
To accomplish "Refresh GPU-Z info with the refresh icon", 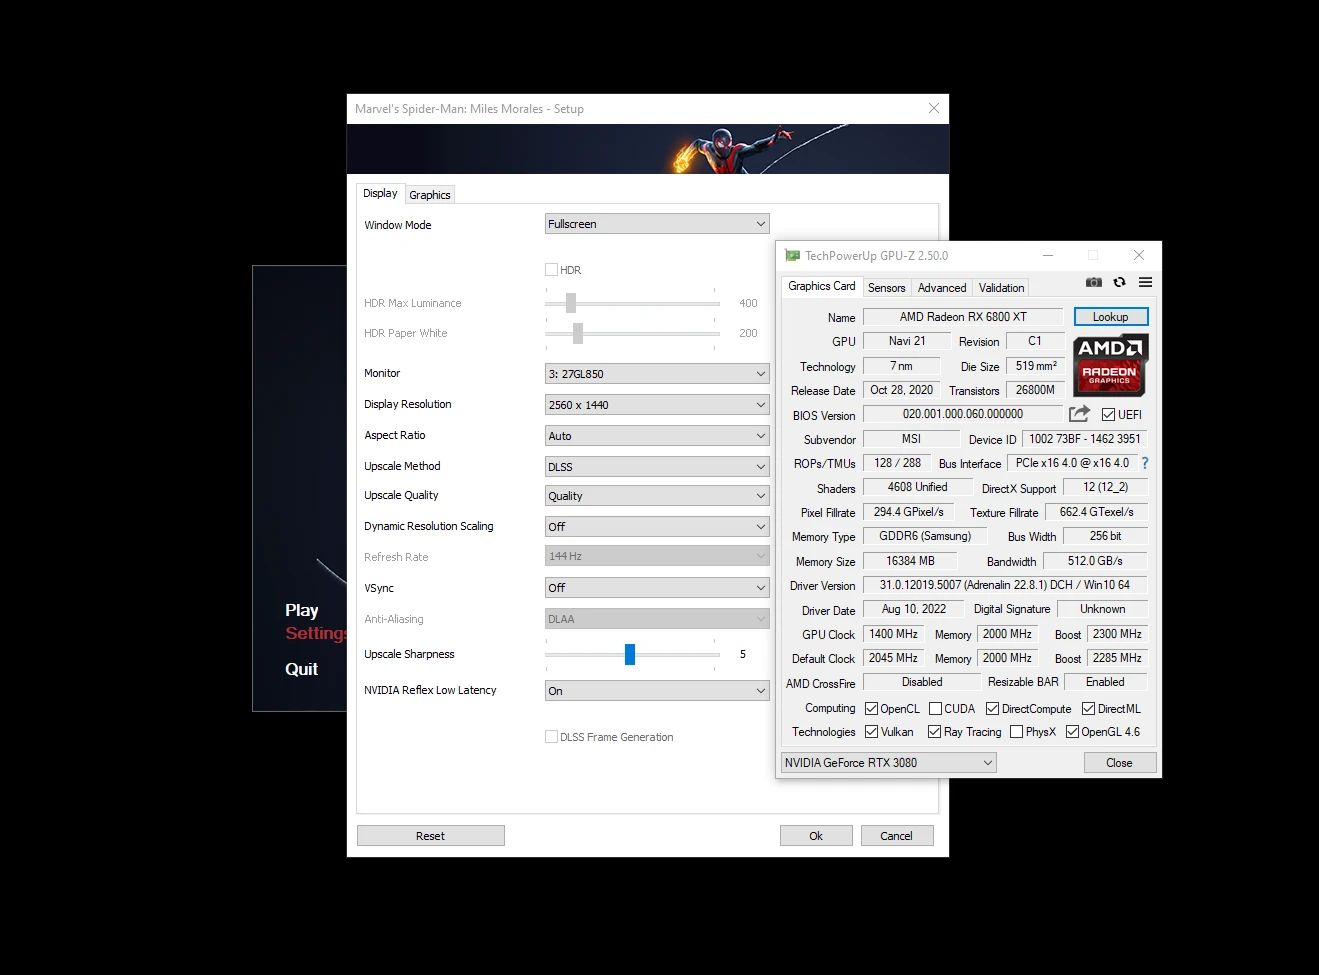I will coord(1120,283).
